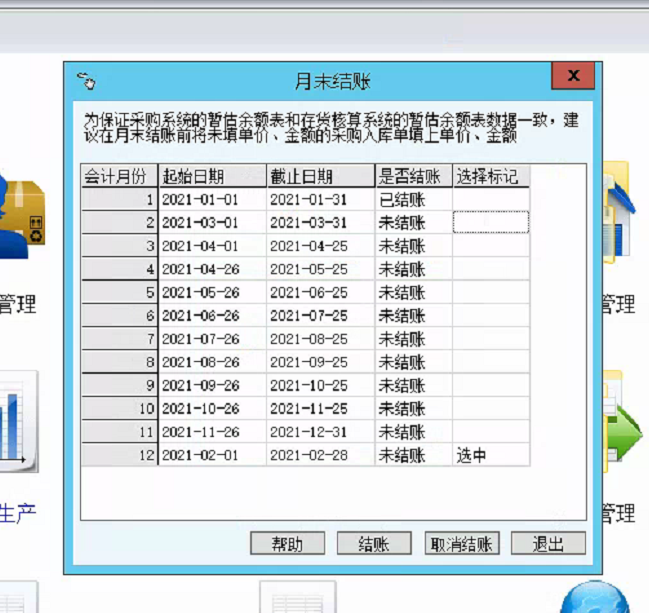This screenshot has height=613, width=649.
Task: Click the 起始日期 column header
Action: pyautogui.click(x=212, y=176)
